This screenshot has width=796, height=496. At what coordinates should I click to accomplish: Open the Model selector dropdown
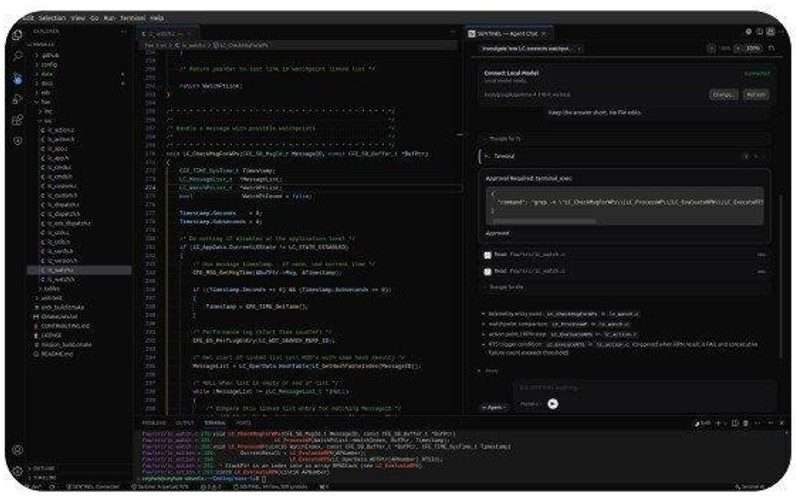530,404
